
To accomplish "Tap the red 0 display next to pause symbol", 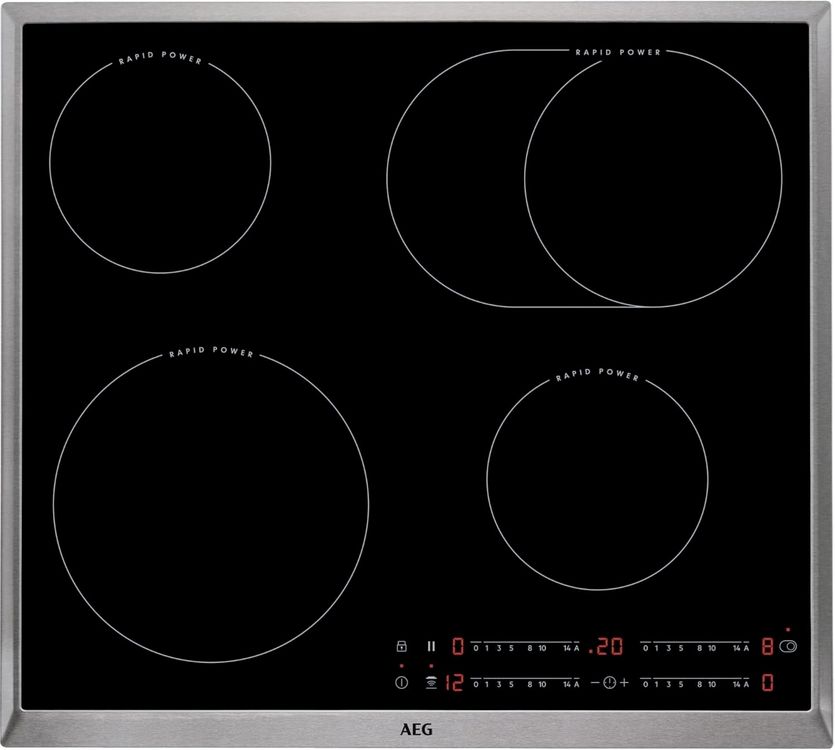I will [x=458, y=646].
